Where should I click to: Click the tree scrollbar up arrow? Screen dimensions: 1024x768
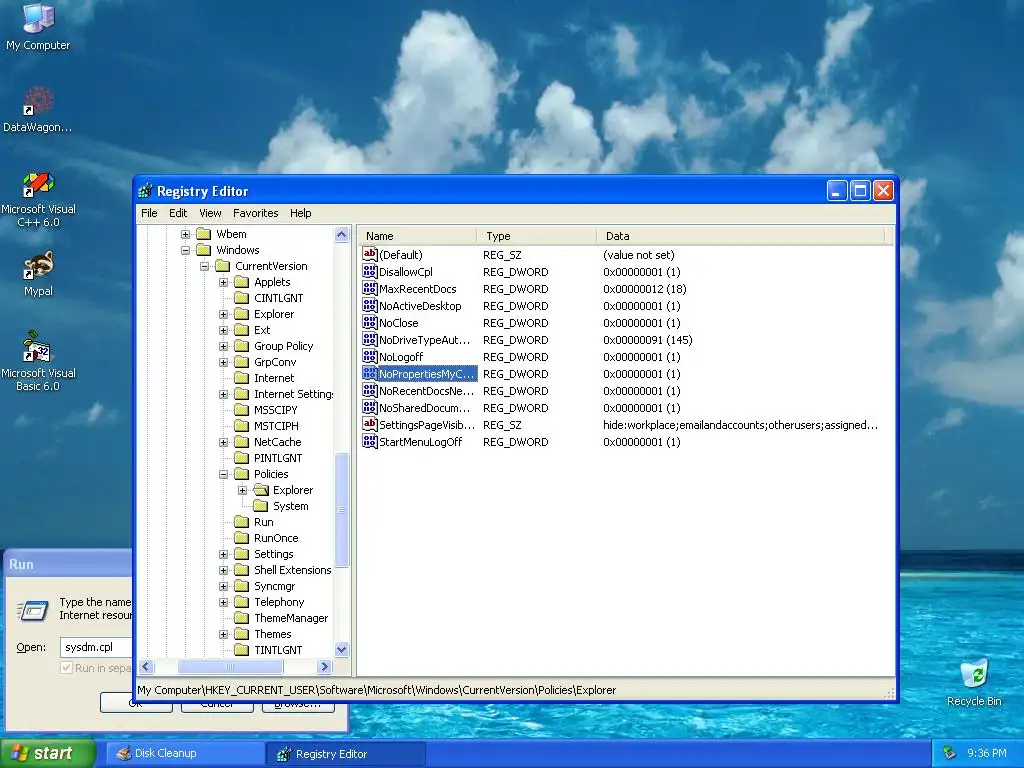(x=342, y=234)
